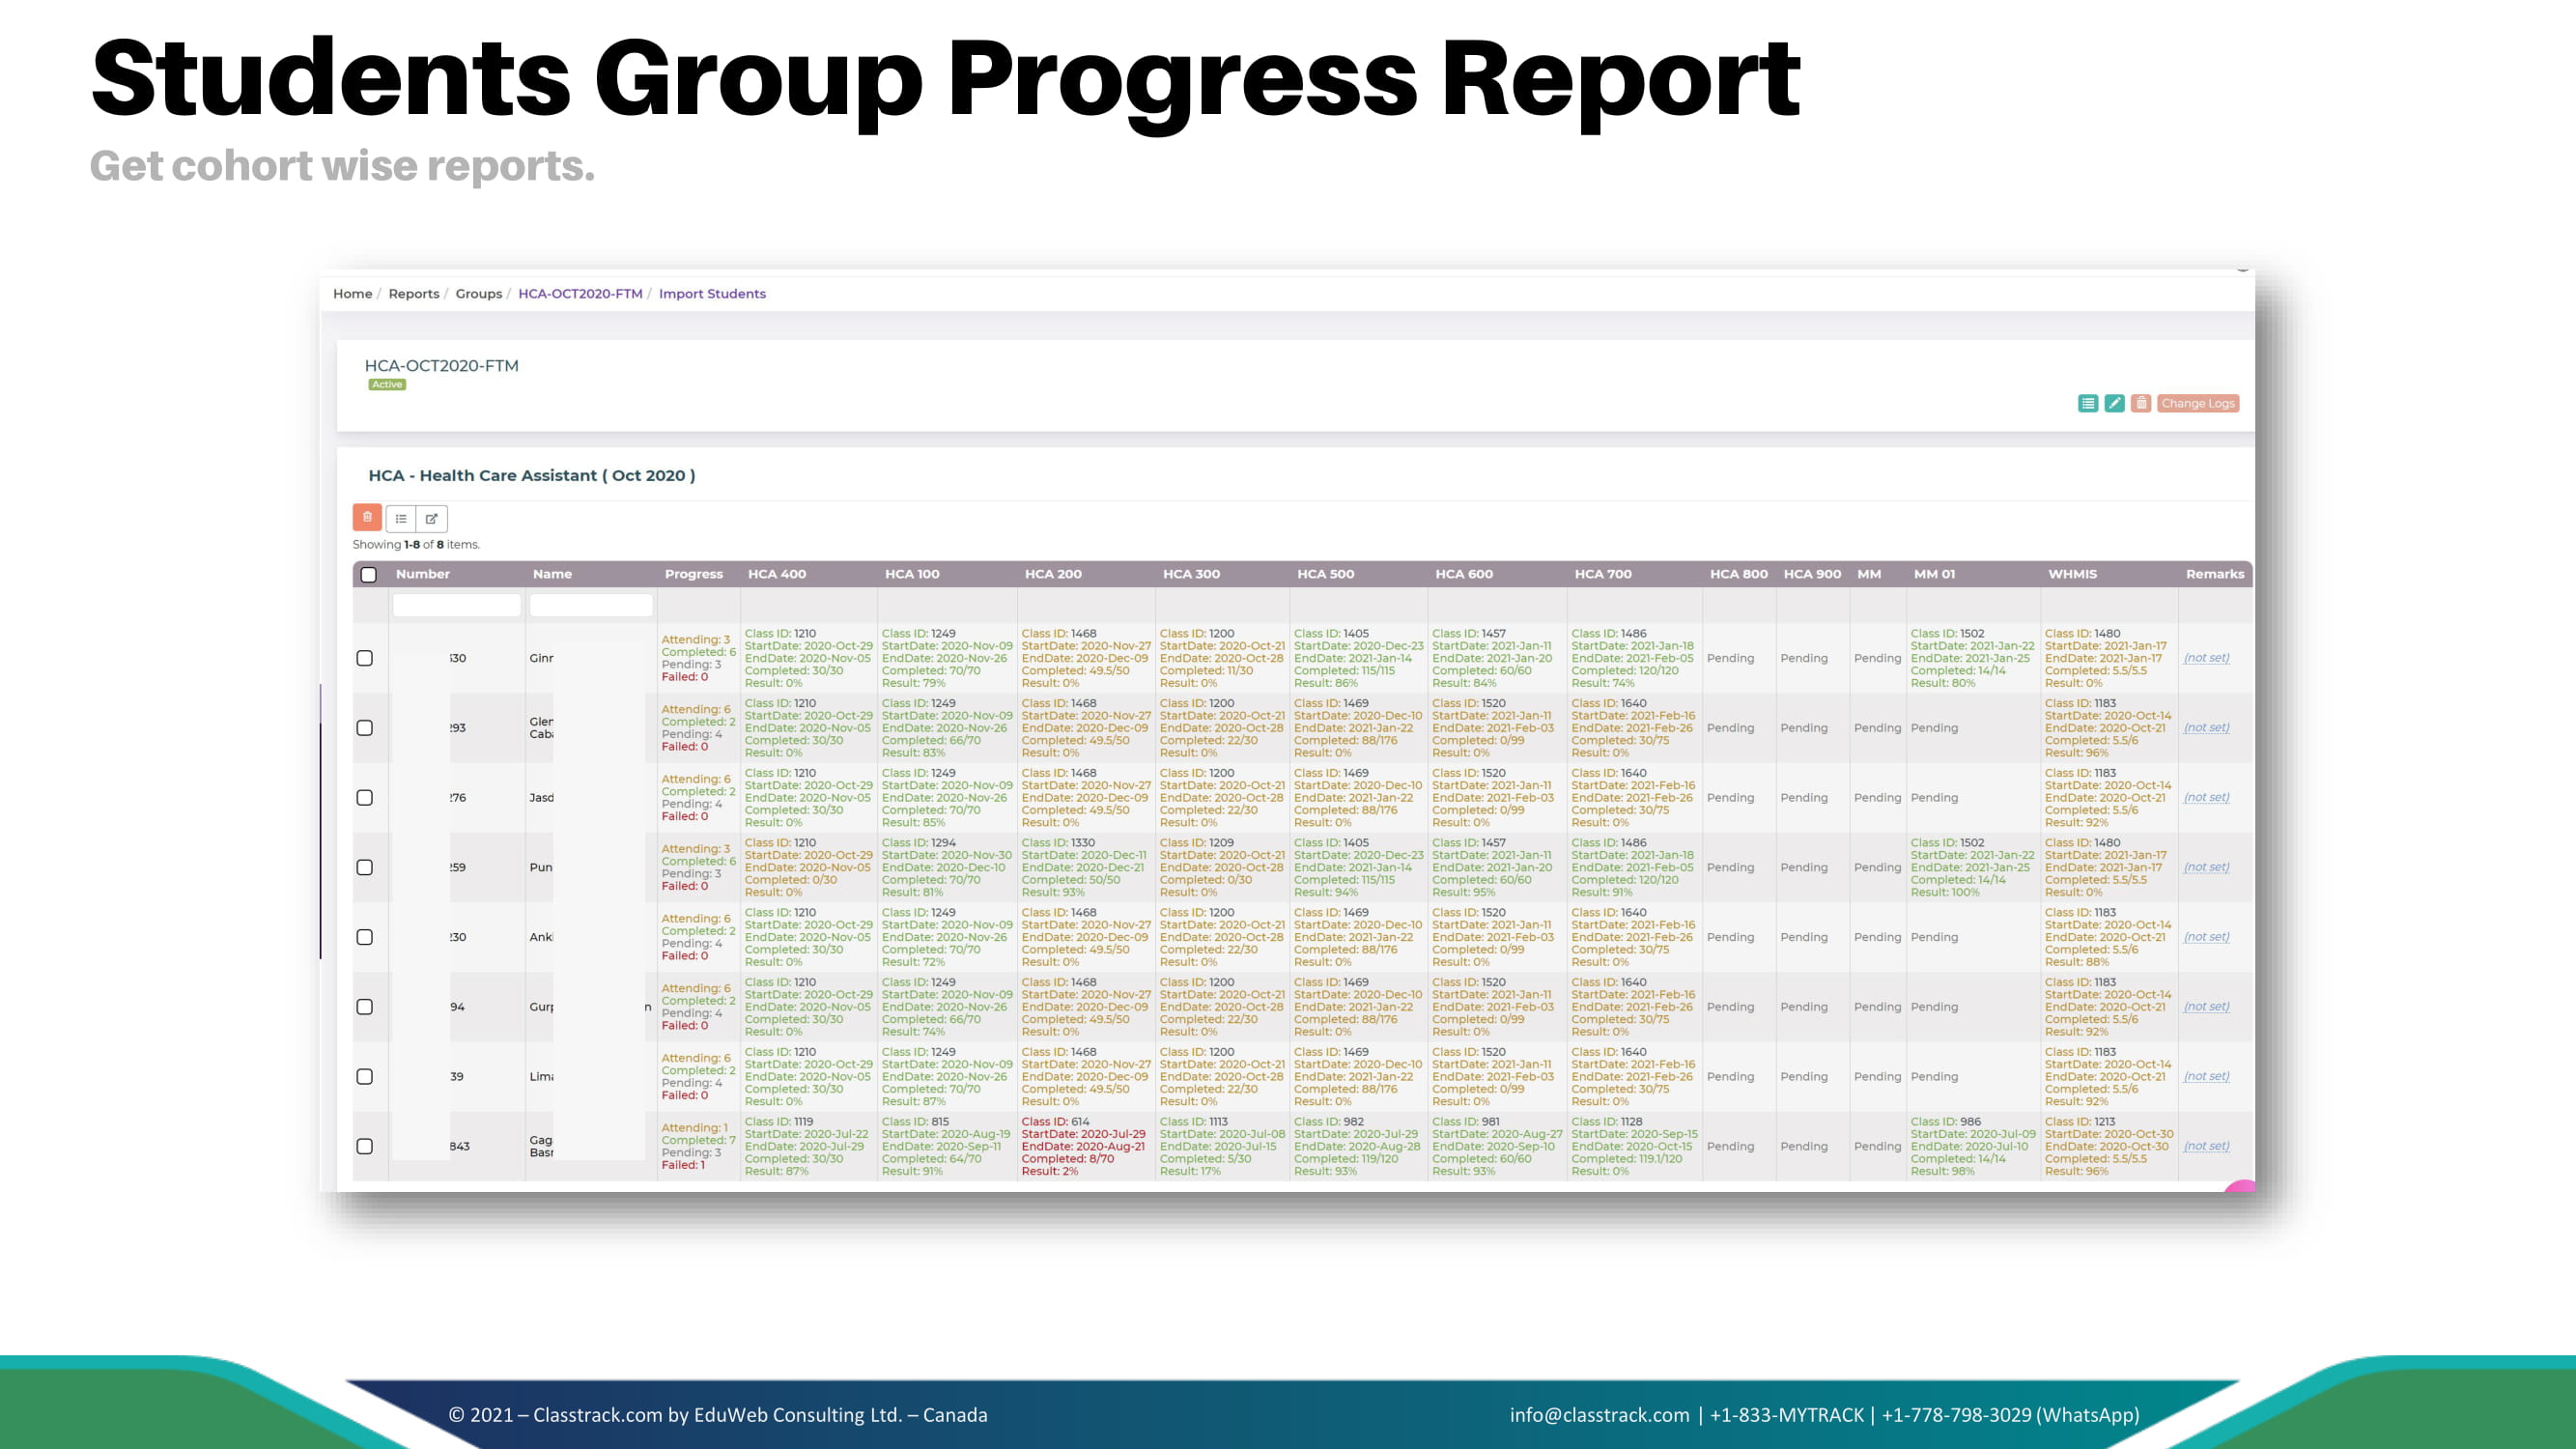2576x1449 pixels.
Task: Click the first row's (not set) remark
Action: click(2206, 658)
